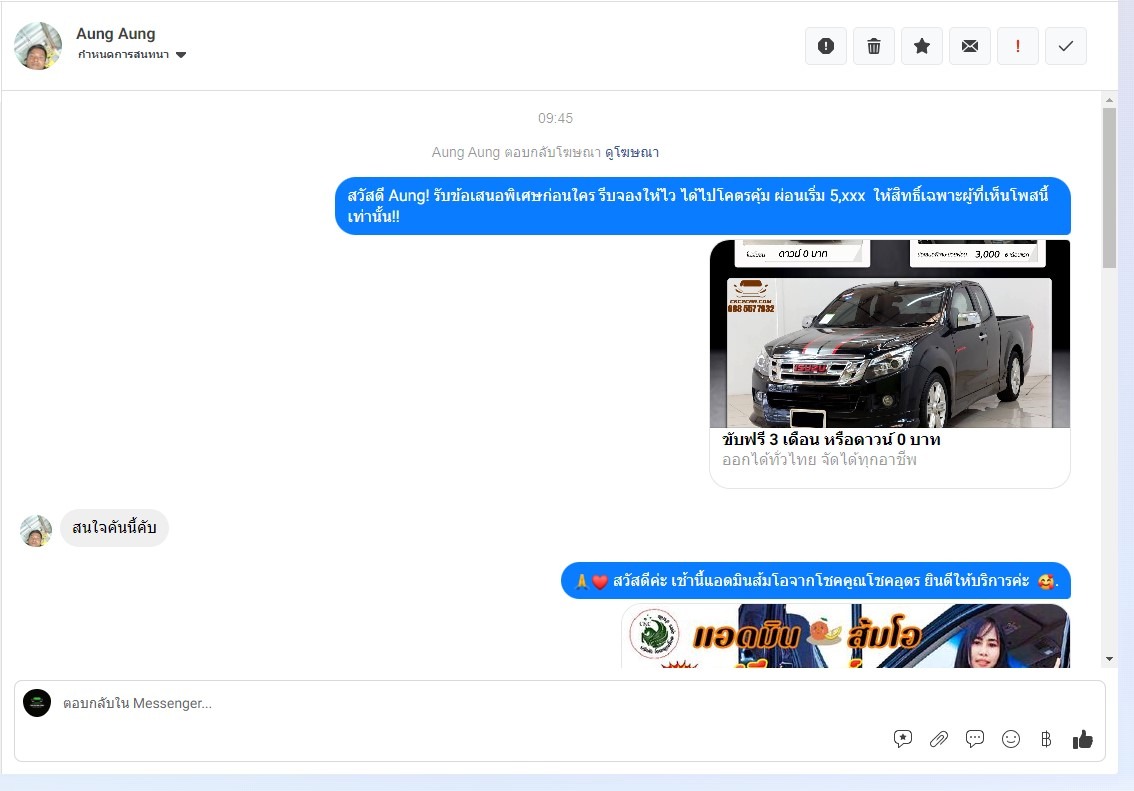Open the ดูโฆษณา ad link
Viewport: 1134px width, 791px height.
(631, 153)
